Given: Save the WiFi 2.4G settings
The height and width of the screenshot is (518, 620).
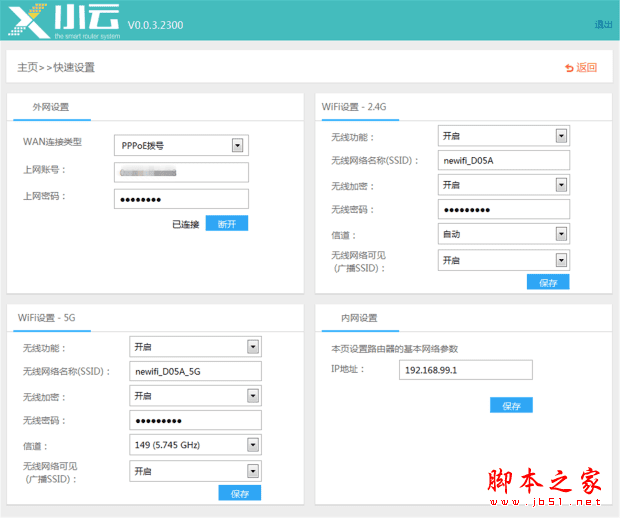Looking at the screenshot, I should coord(548,282).
